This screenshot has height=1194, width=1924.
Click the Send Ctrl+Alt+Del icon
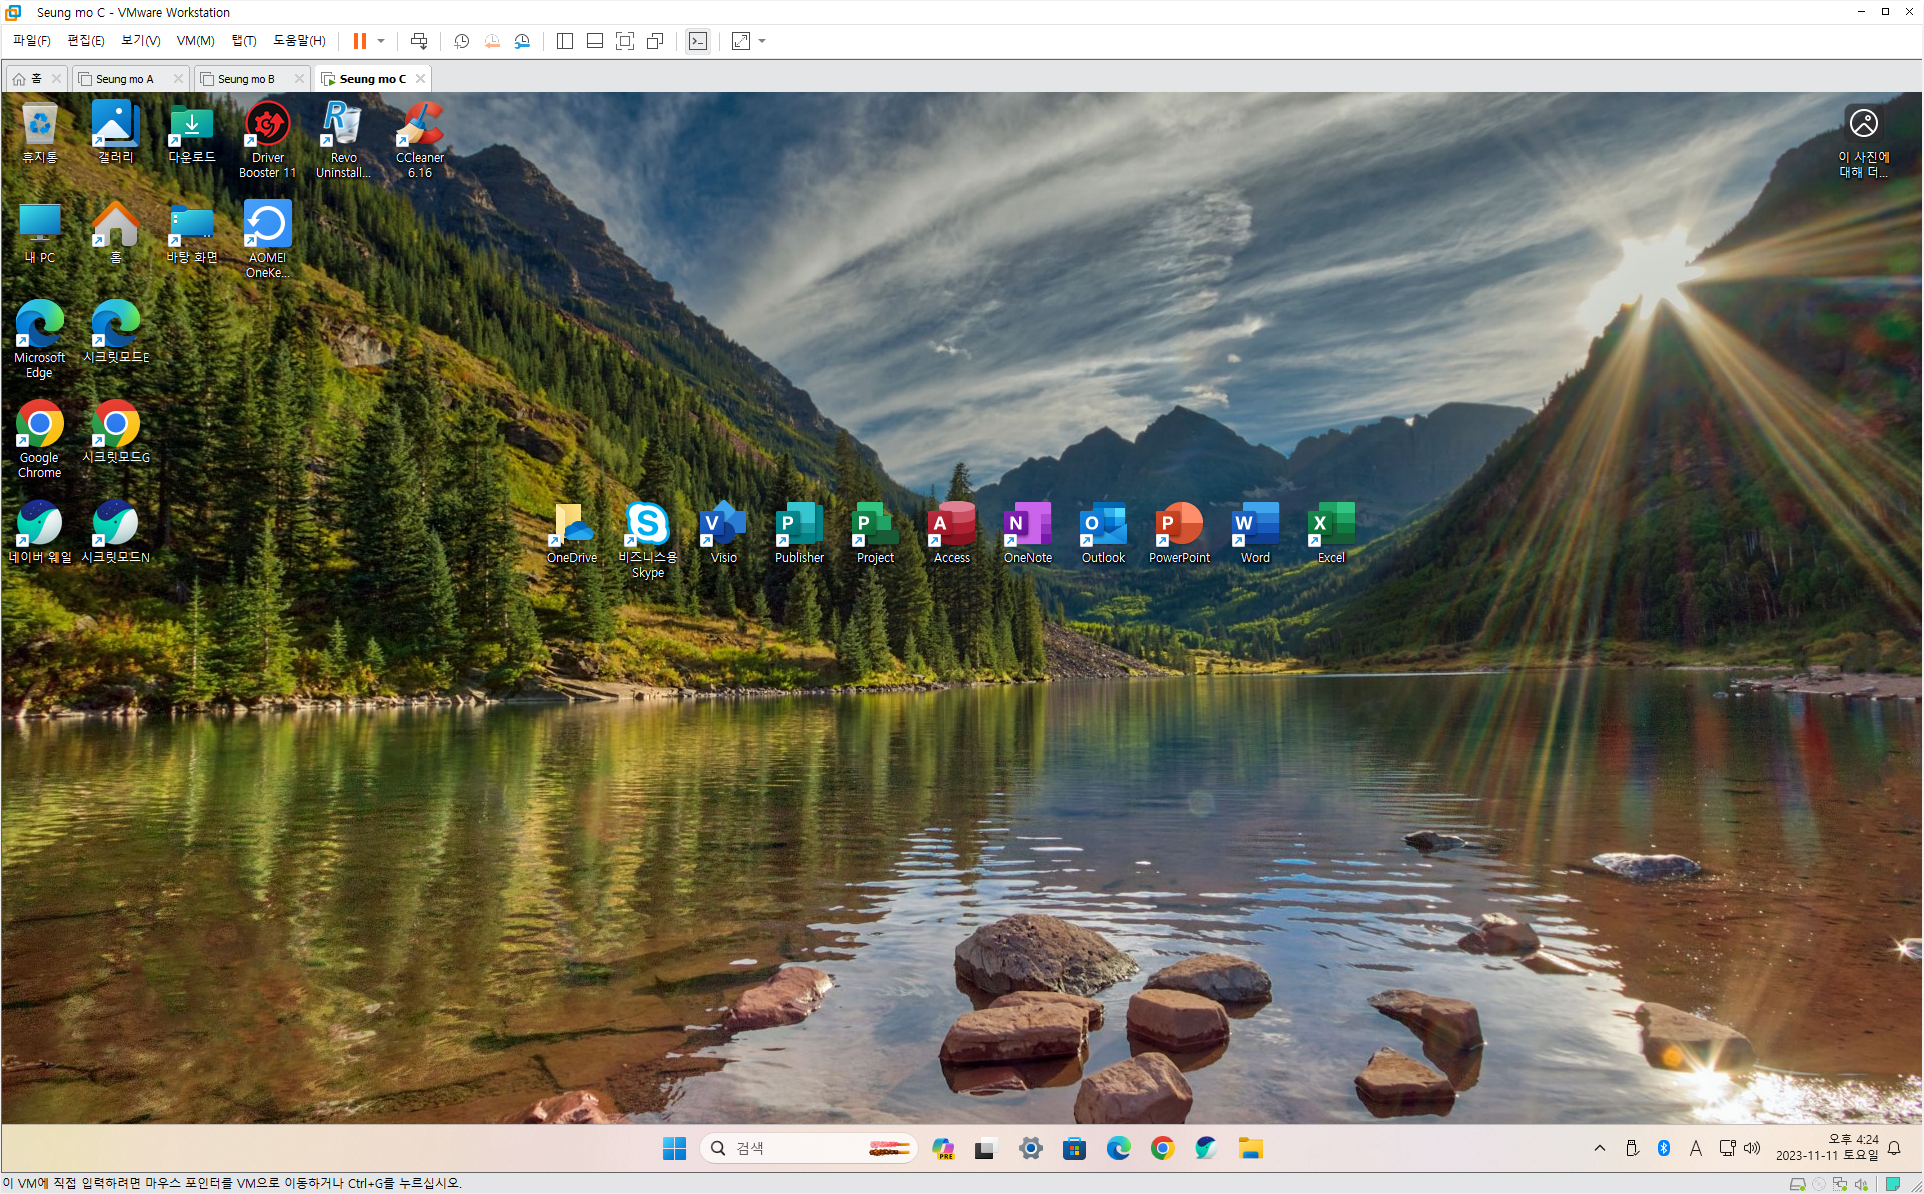419,41
